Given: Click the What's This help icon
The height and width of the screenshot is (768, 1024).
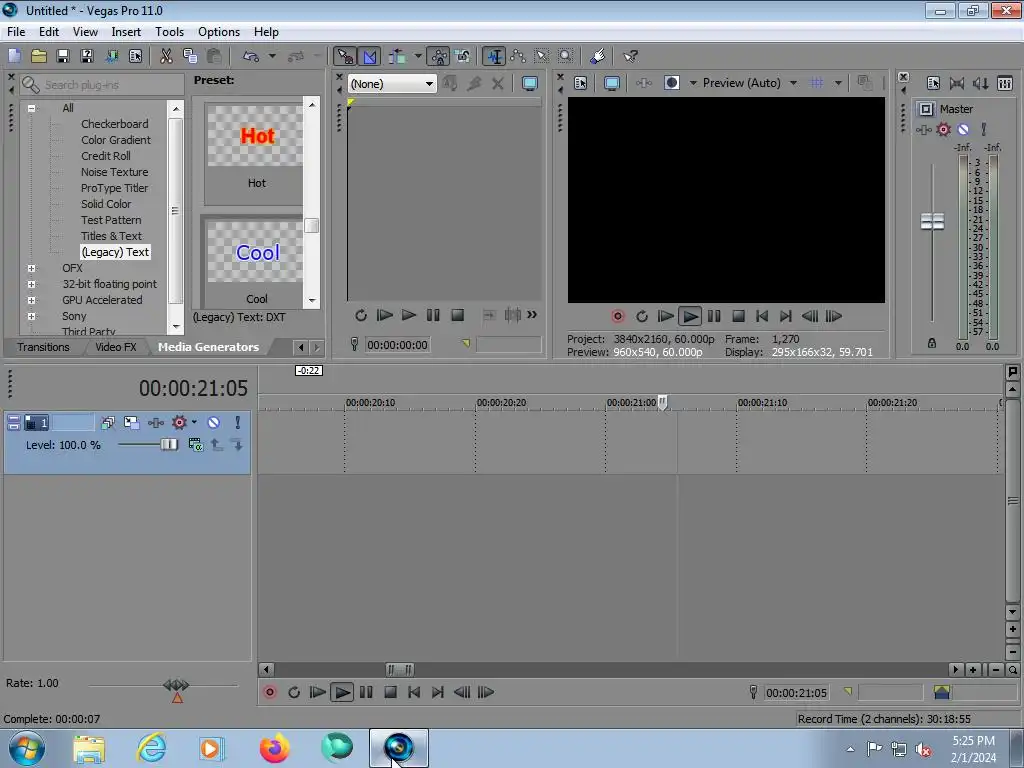Looking at the screenshot, I should click(x=630, y=56).
